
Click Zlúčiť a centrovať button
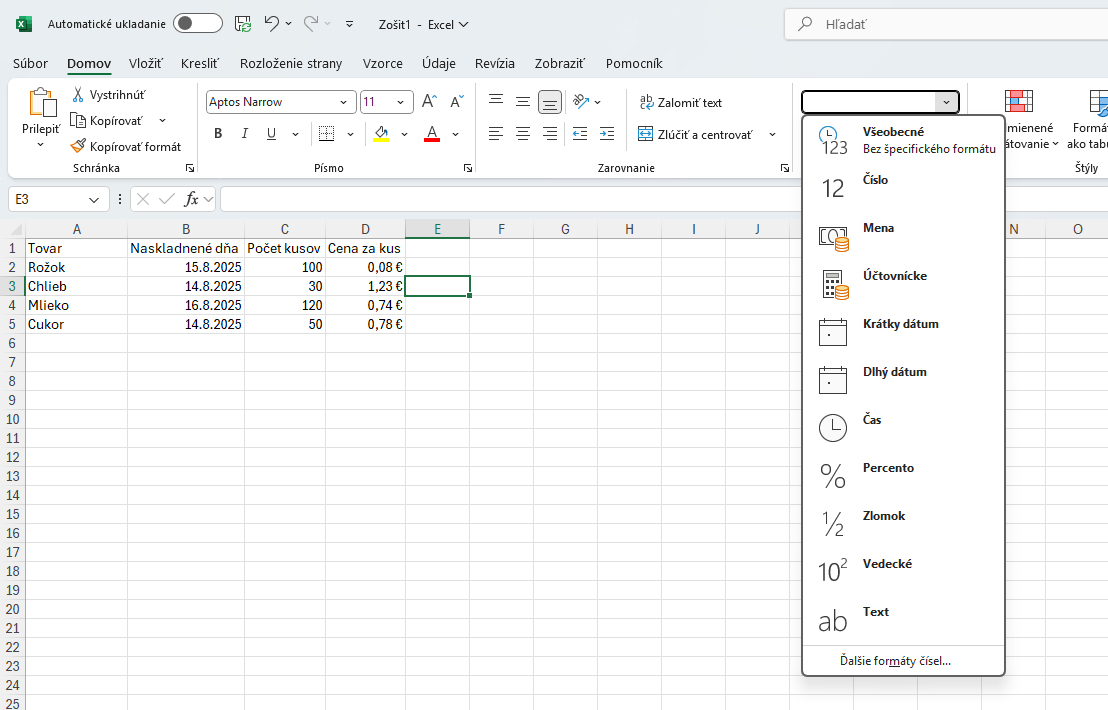695,134
